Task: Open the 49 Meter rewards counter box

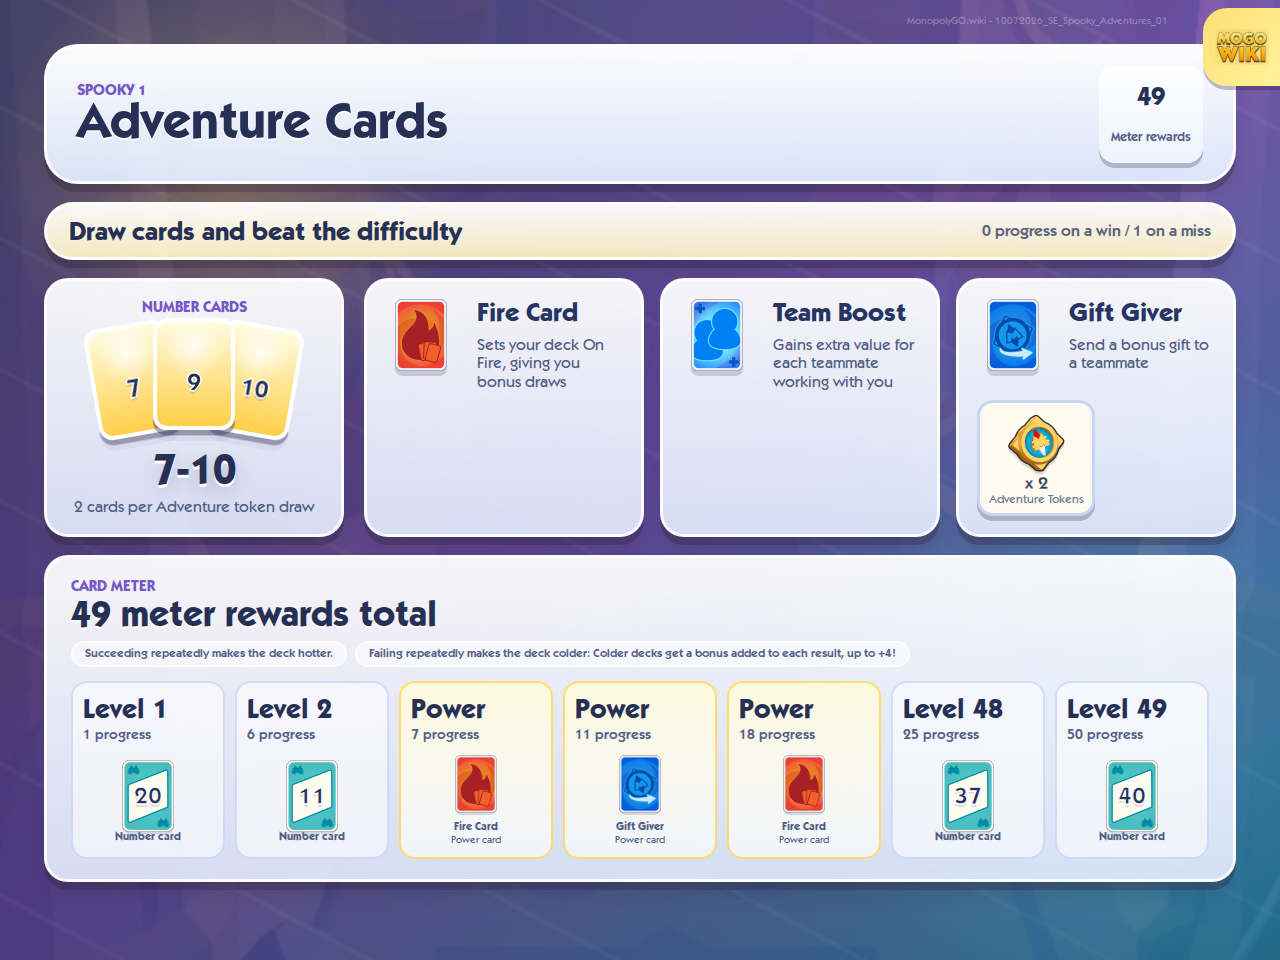Action: click(1151, 115)
